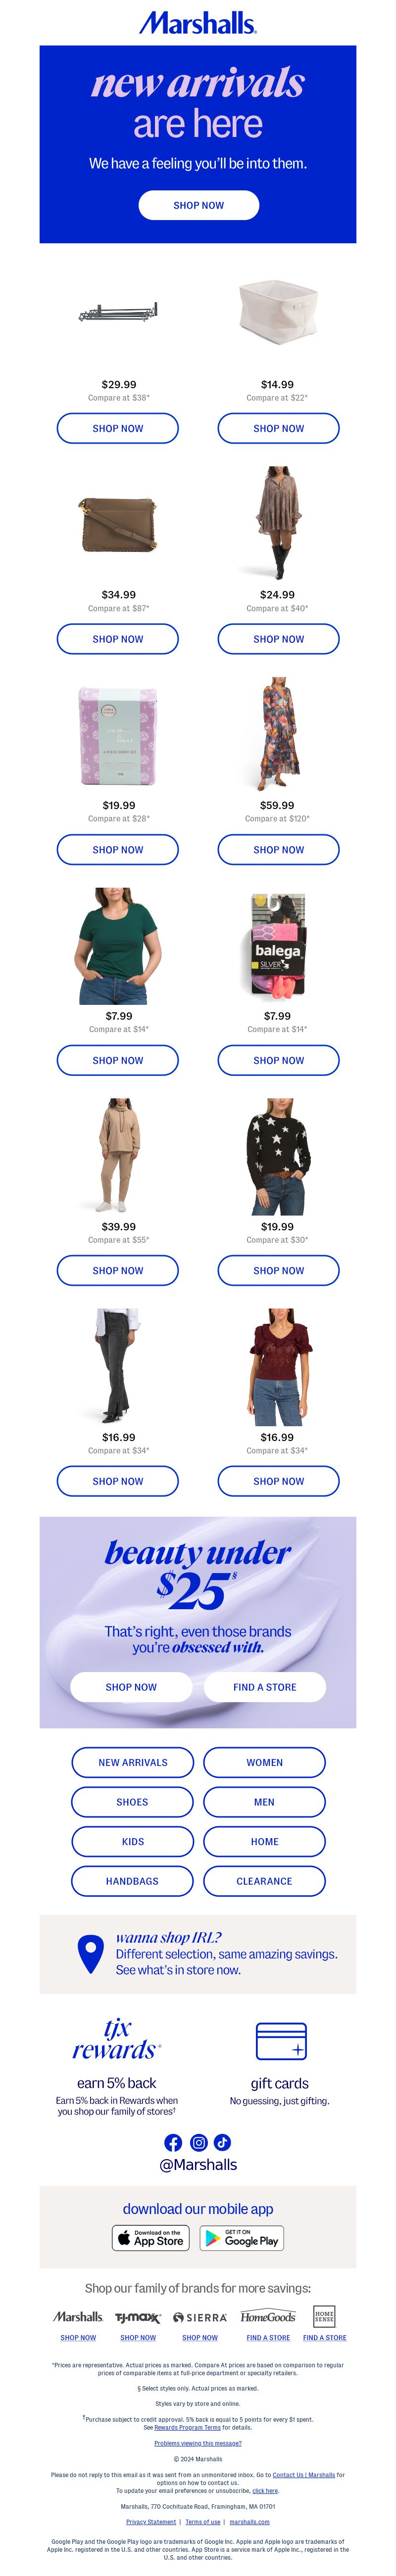Open the Marshalls Instagram icon
396x2576 pixels.
point(199,2142)
